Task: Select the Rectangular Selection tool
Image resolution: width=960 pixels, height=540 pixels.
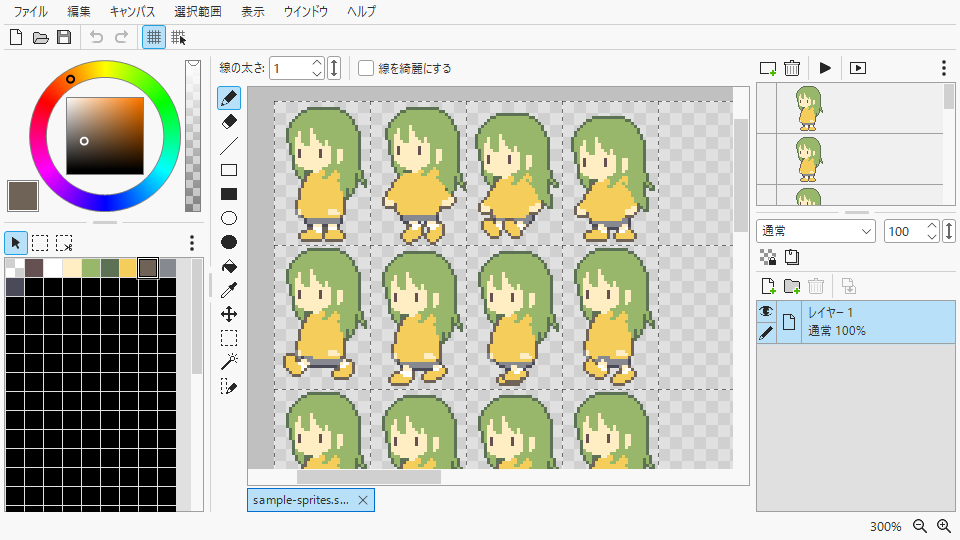Action: click(229, 338)
